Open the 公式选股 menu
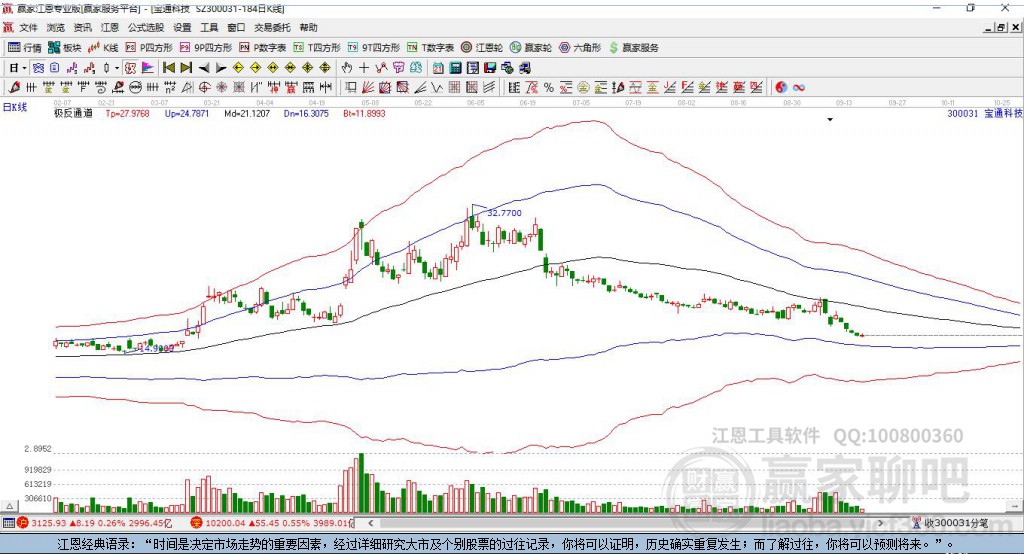Image resolution: width=1024 pixels, height=554 pixels. pos(146,27)
